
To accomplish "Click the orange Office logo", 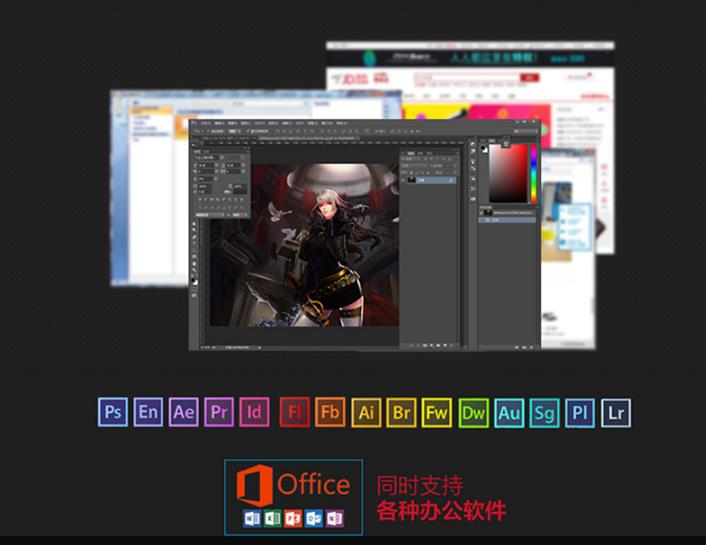I will coord(254,485).
